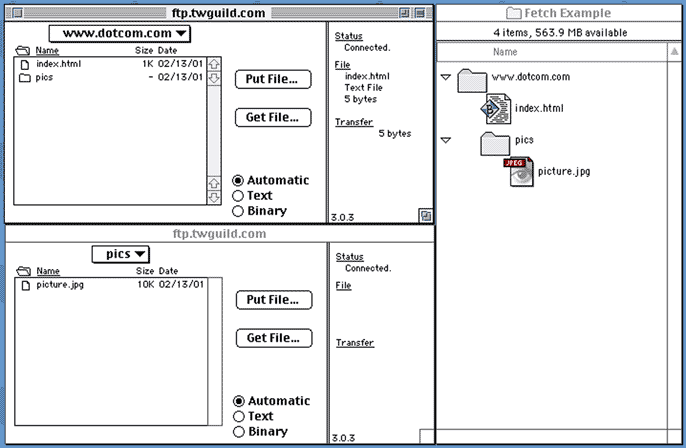
Task: Click the index.html label in Fetch Example
Action: click(x=539, y=108)
